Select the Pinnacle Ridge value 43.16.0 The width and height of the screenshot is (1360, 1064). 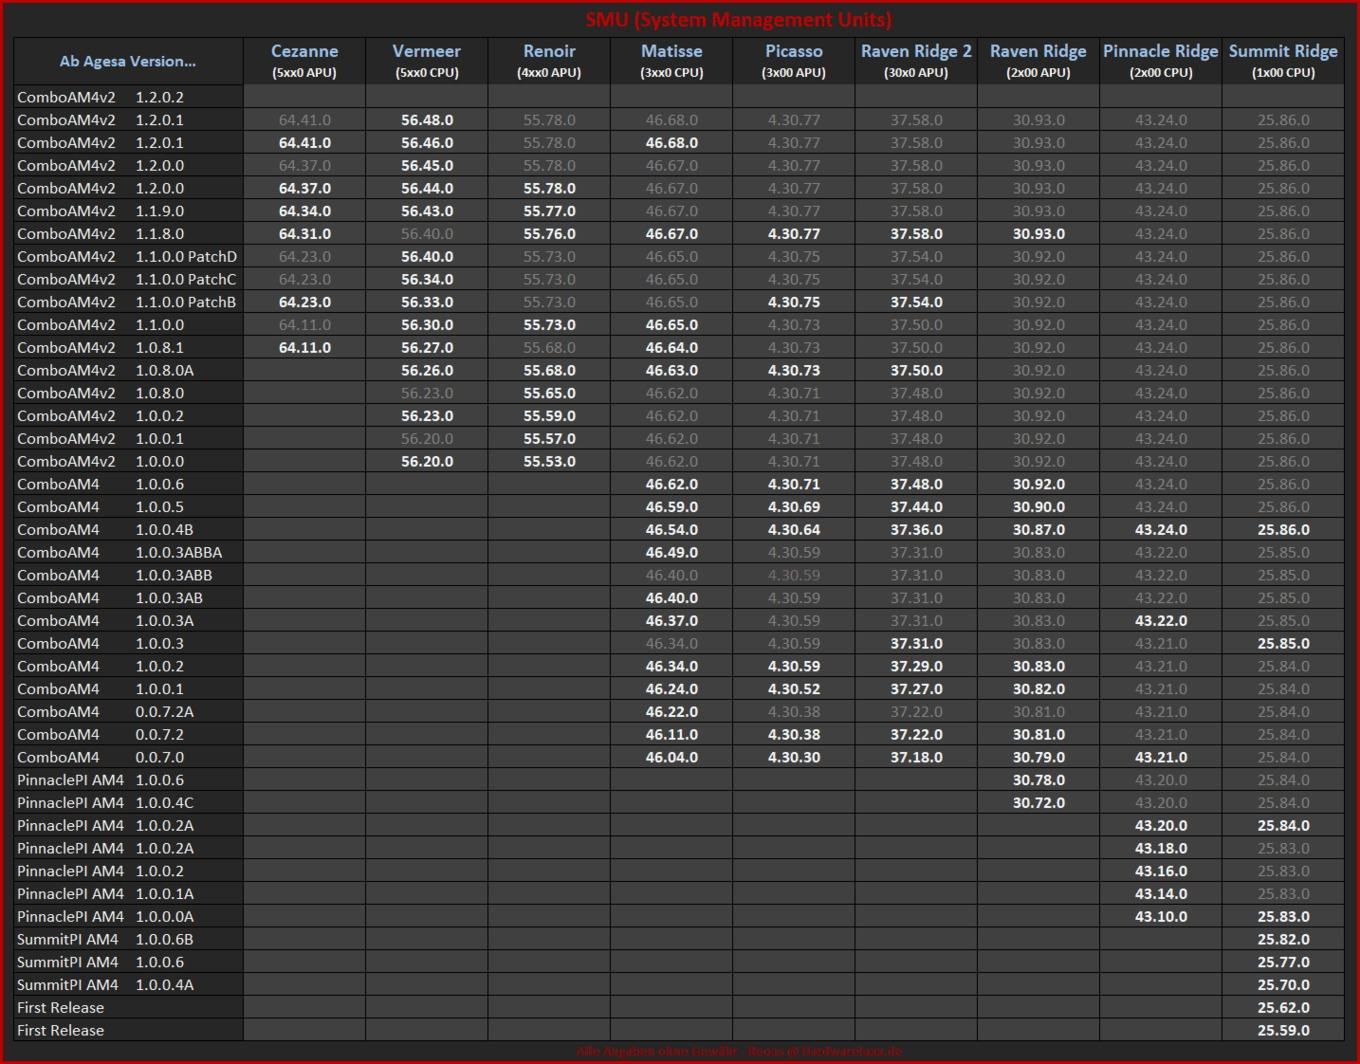(x=1161, y=871)
